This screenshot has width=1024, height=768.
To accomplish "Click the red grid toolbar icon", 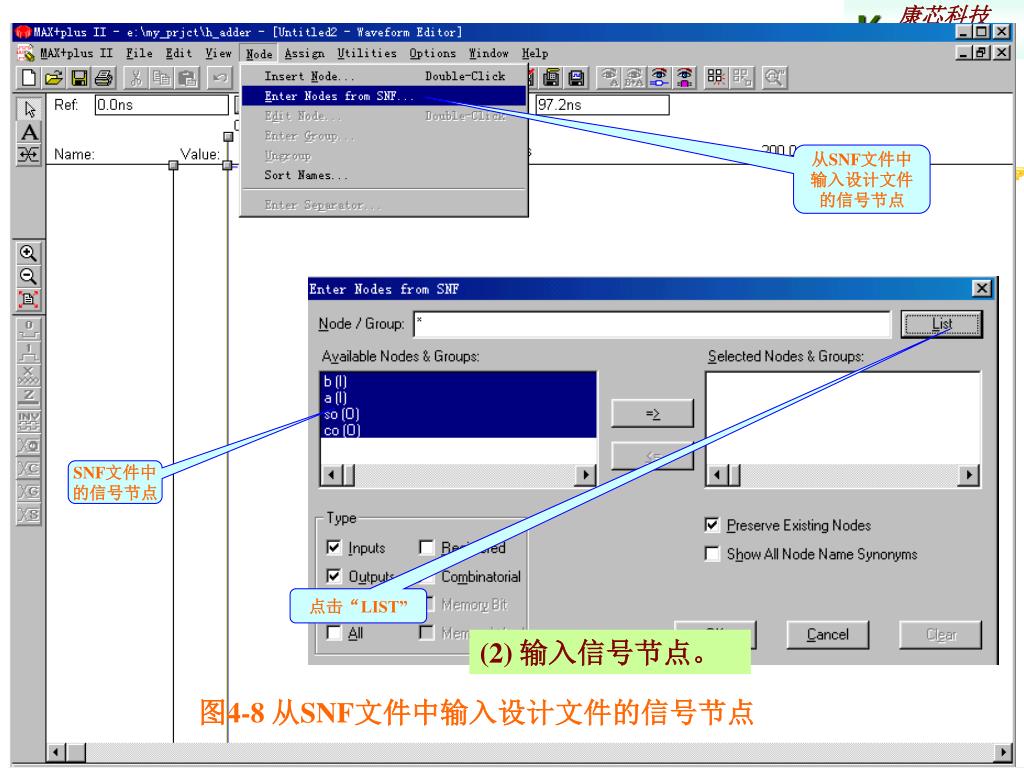I will [716, 78].
